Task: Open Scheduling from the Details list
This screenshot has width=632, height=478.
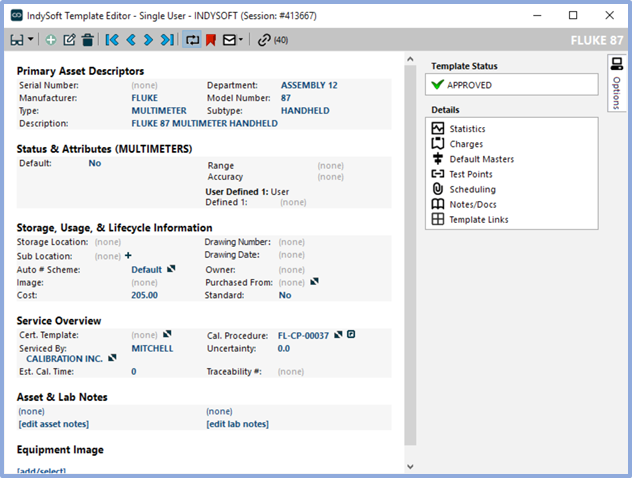Action: (472, 189)
